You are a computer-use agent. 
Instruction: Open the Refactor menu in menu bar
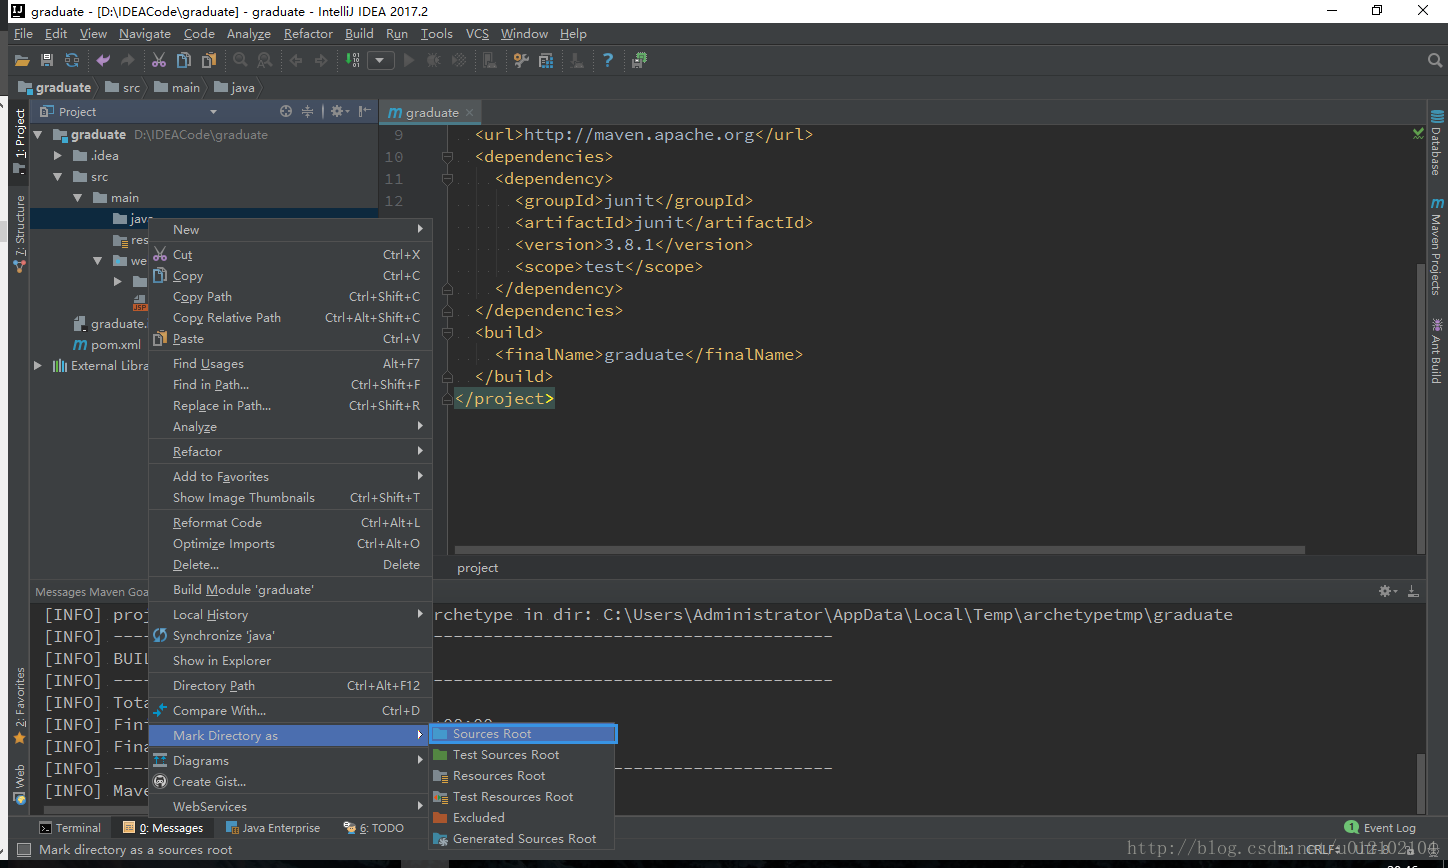coord(308,34)
